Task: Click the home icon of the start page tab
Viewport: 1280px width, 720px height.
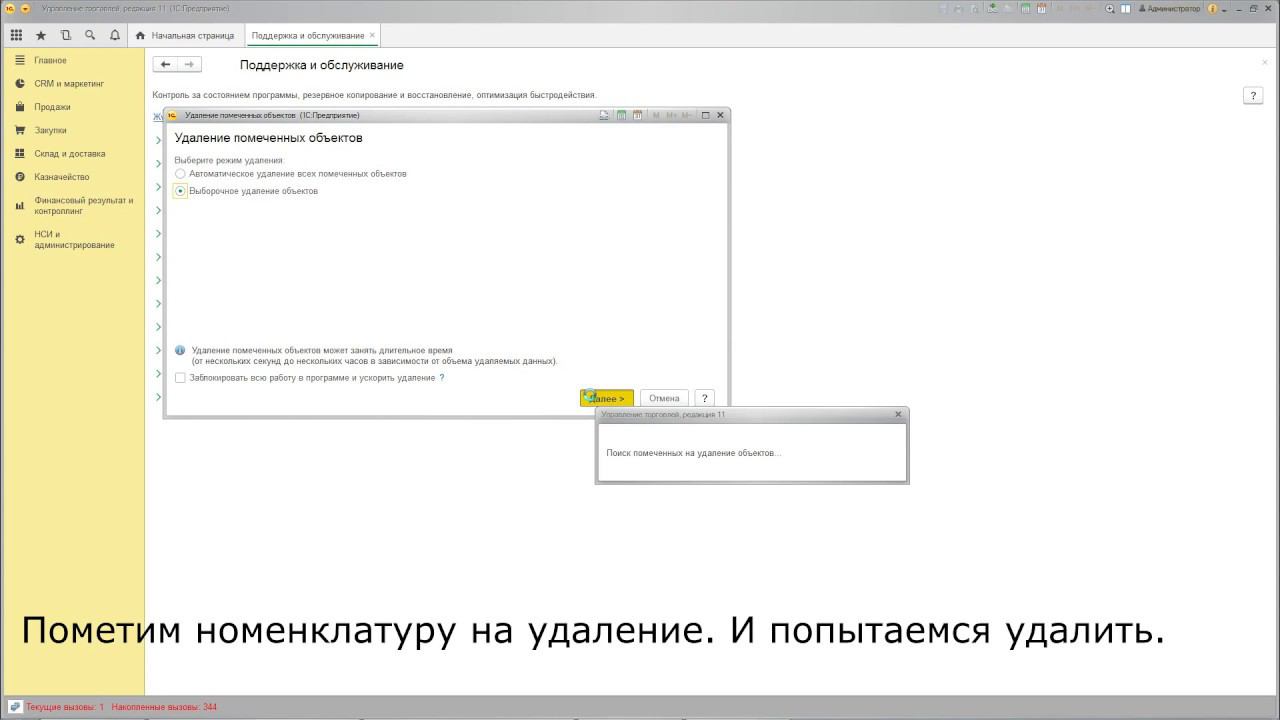Action: (x=140, y=35)
